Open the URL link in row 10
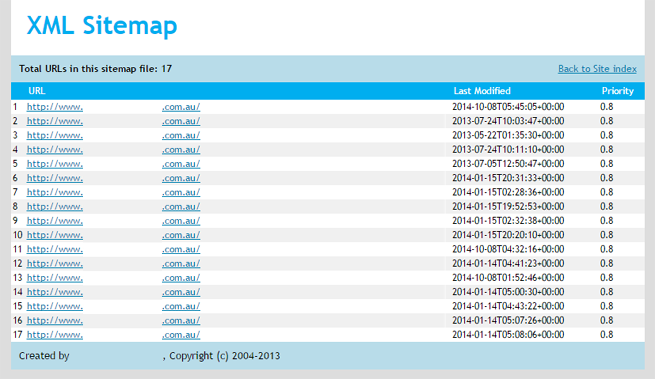The image size is (655, 379). click(x=113, y=235)
